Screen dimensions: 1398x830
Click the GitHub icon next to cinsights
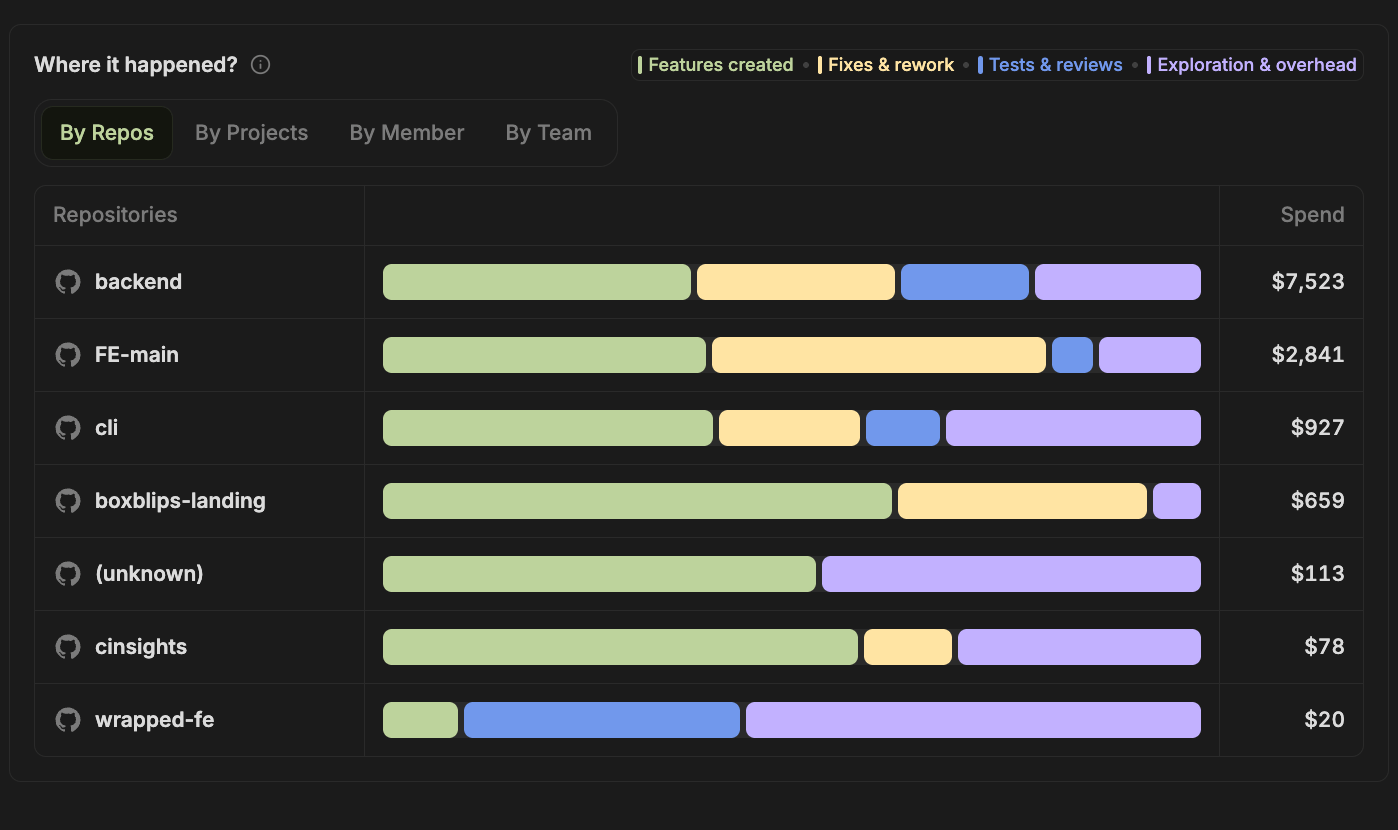point(68,647)
